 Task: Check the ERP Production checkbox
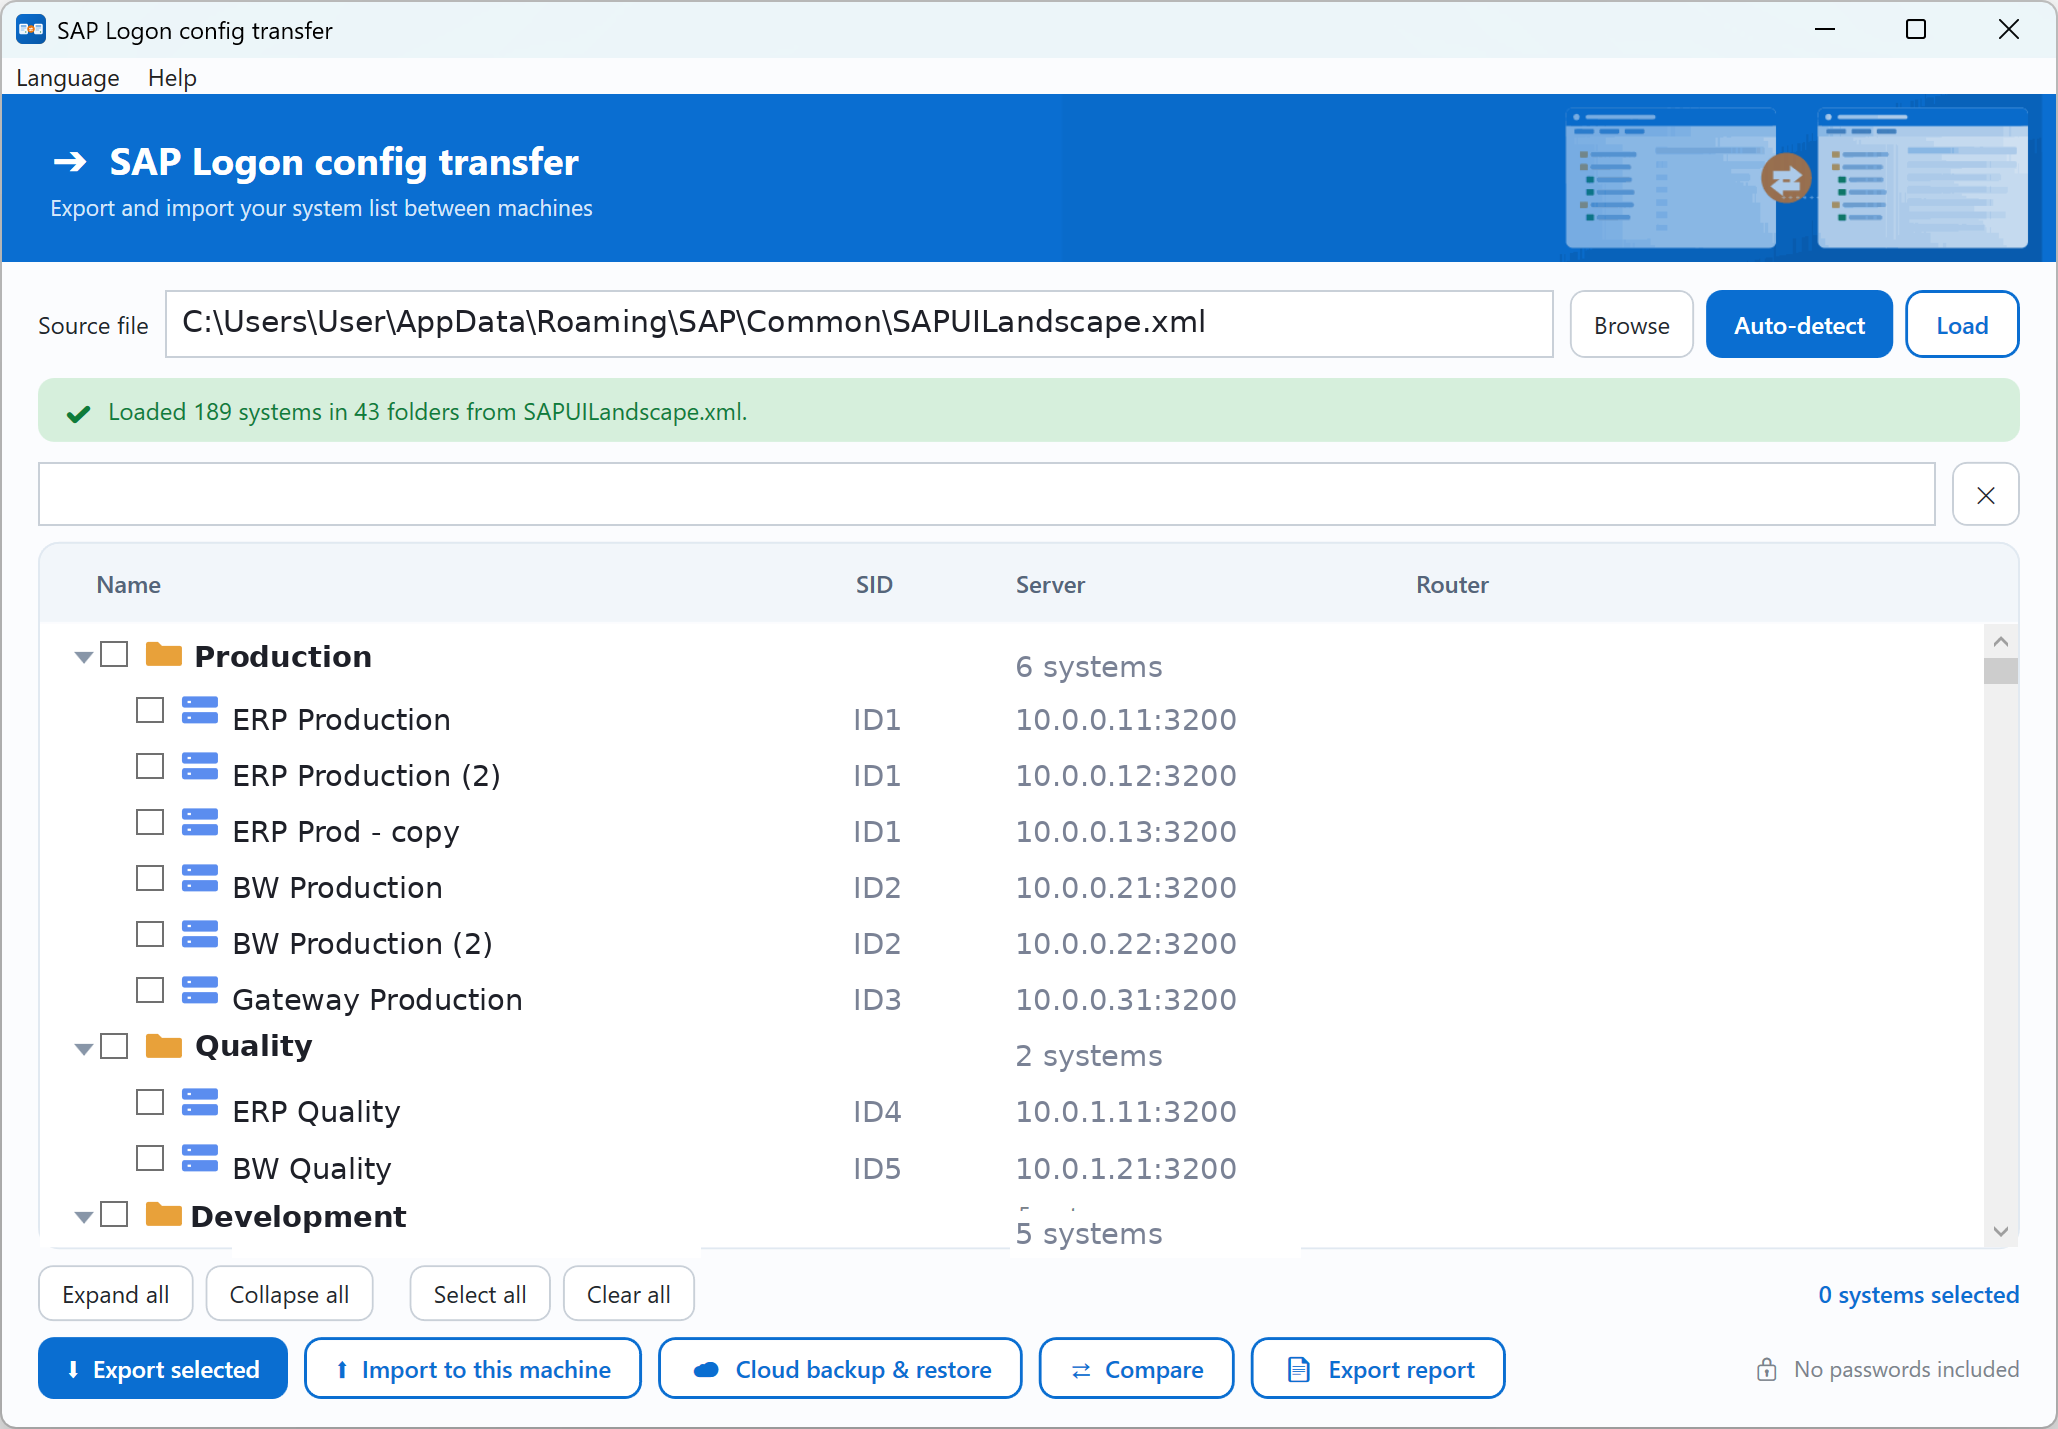pos(150,711)
